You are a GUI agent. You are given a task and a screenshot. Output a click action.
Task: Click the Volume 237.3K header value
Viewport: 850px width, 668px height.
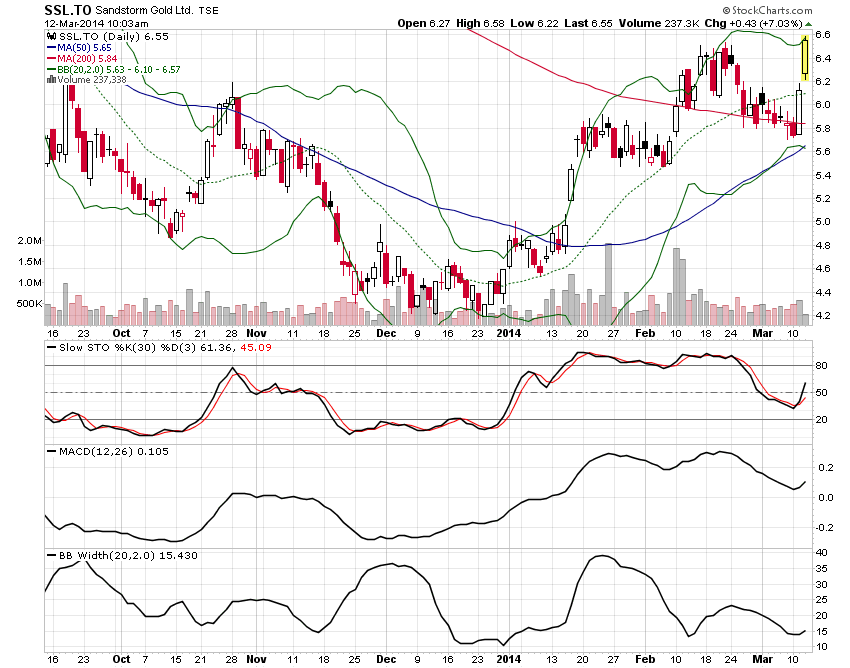coord(659,23)
